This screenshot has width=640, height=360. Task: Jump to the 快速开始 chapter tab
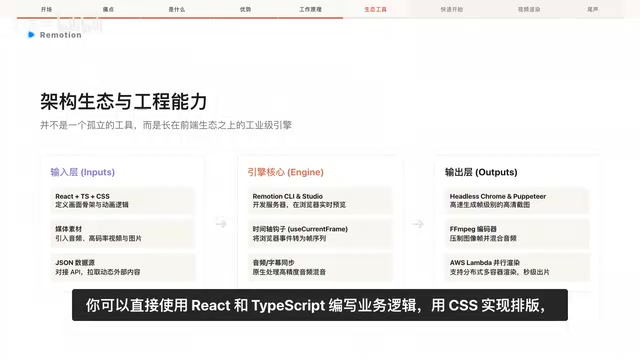pyautogui.click(x=451, y=9)
